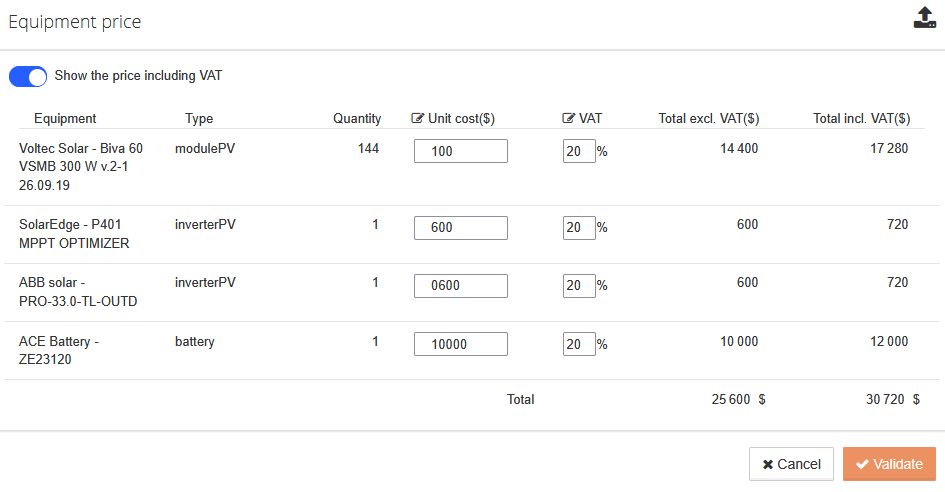Click unit cost field for SolarEdge P401 optimizer
945x492 pixels.
[x=460, y=228]
